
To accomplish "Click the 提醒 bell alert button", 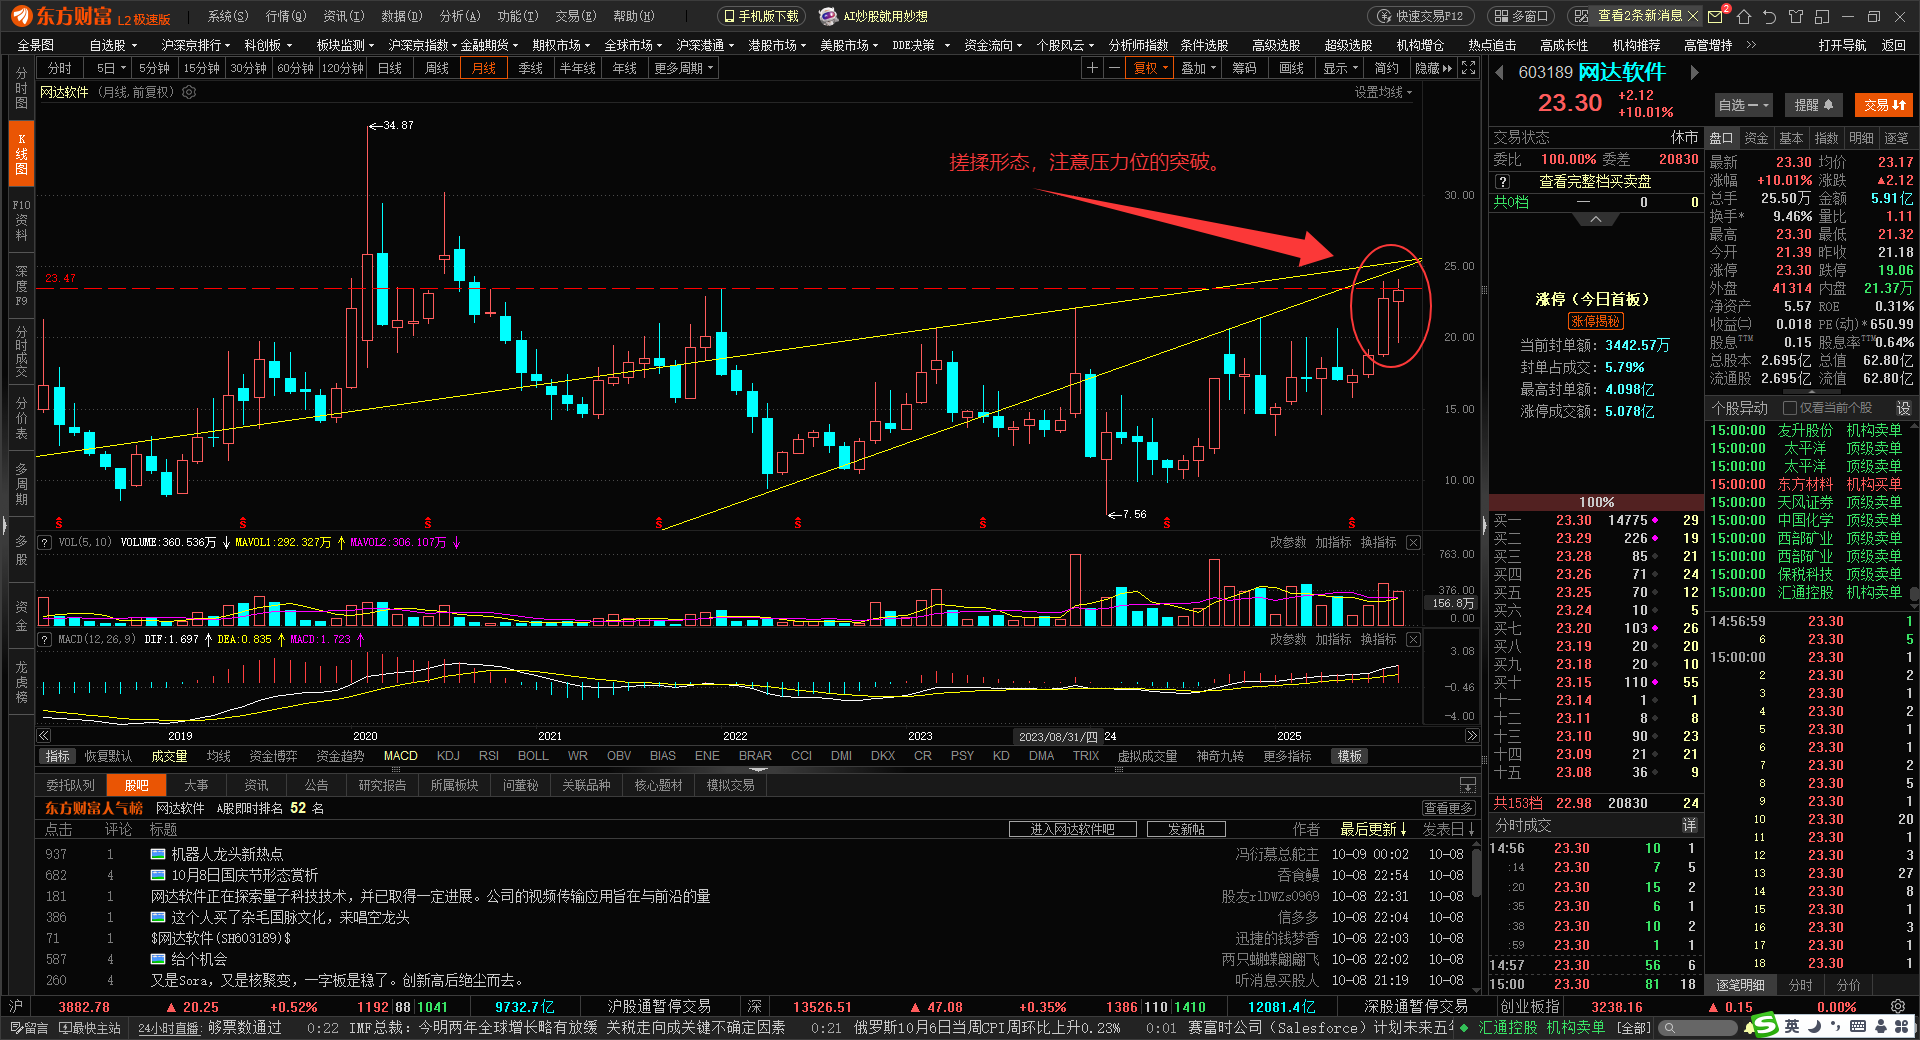I will click(1813, 105).
